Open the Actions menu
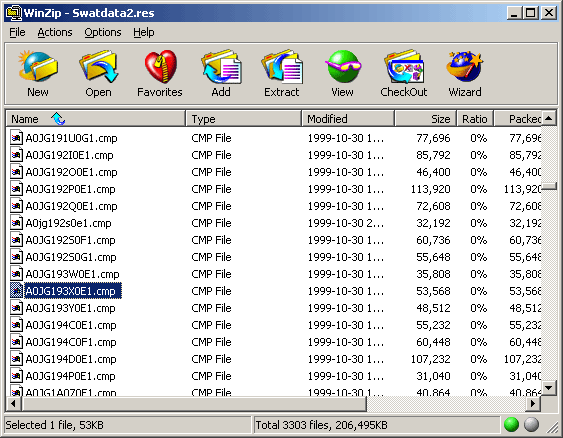 [55, 32]
